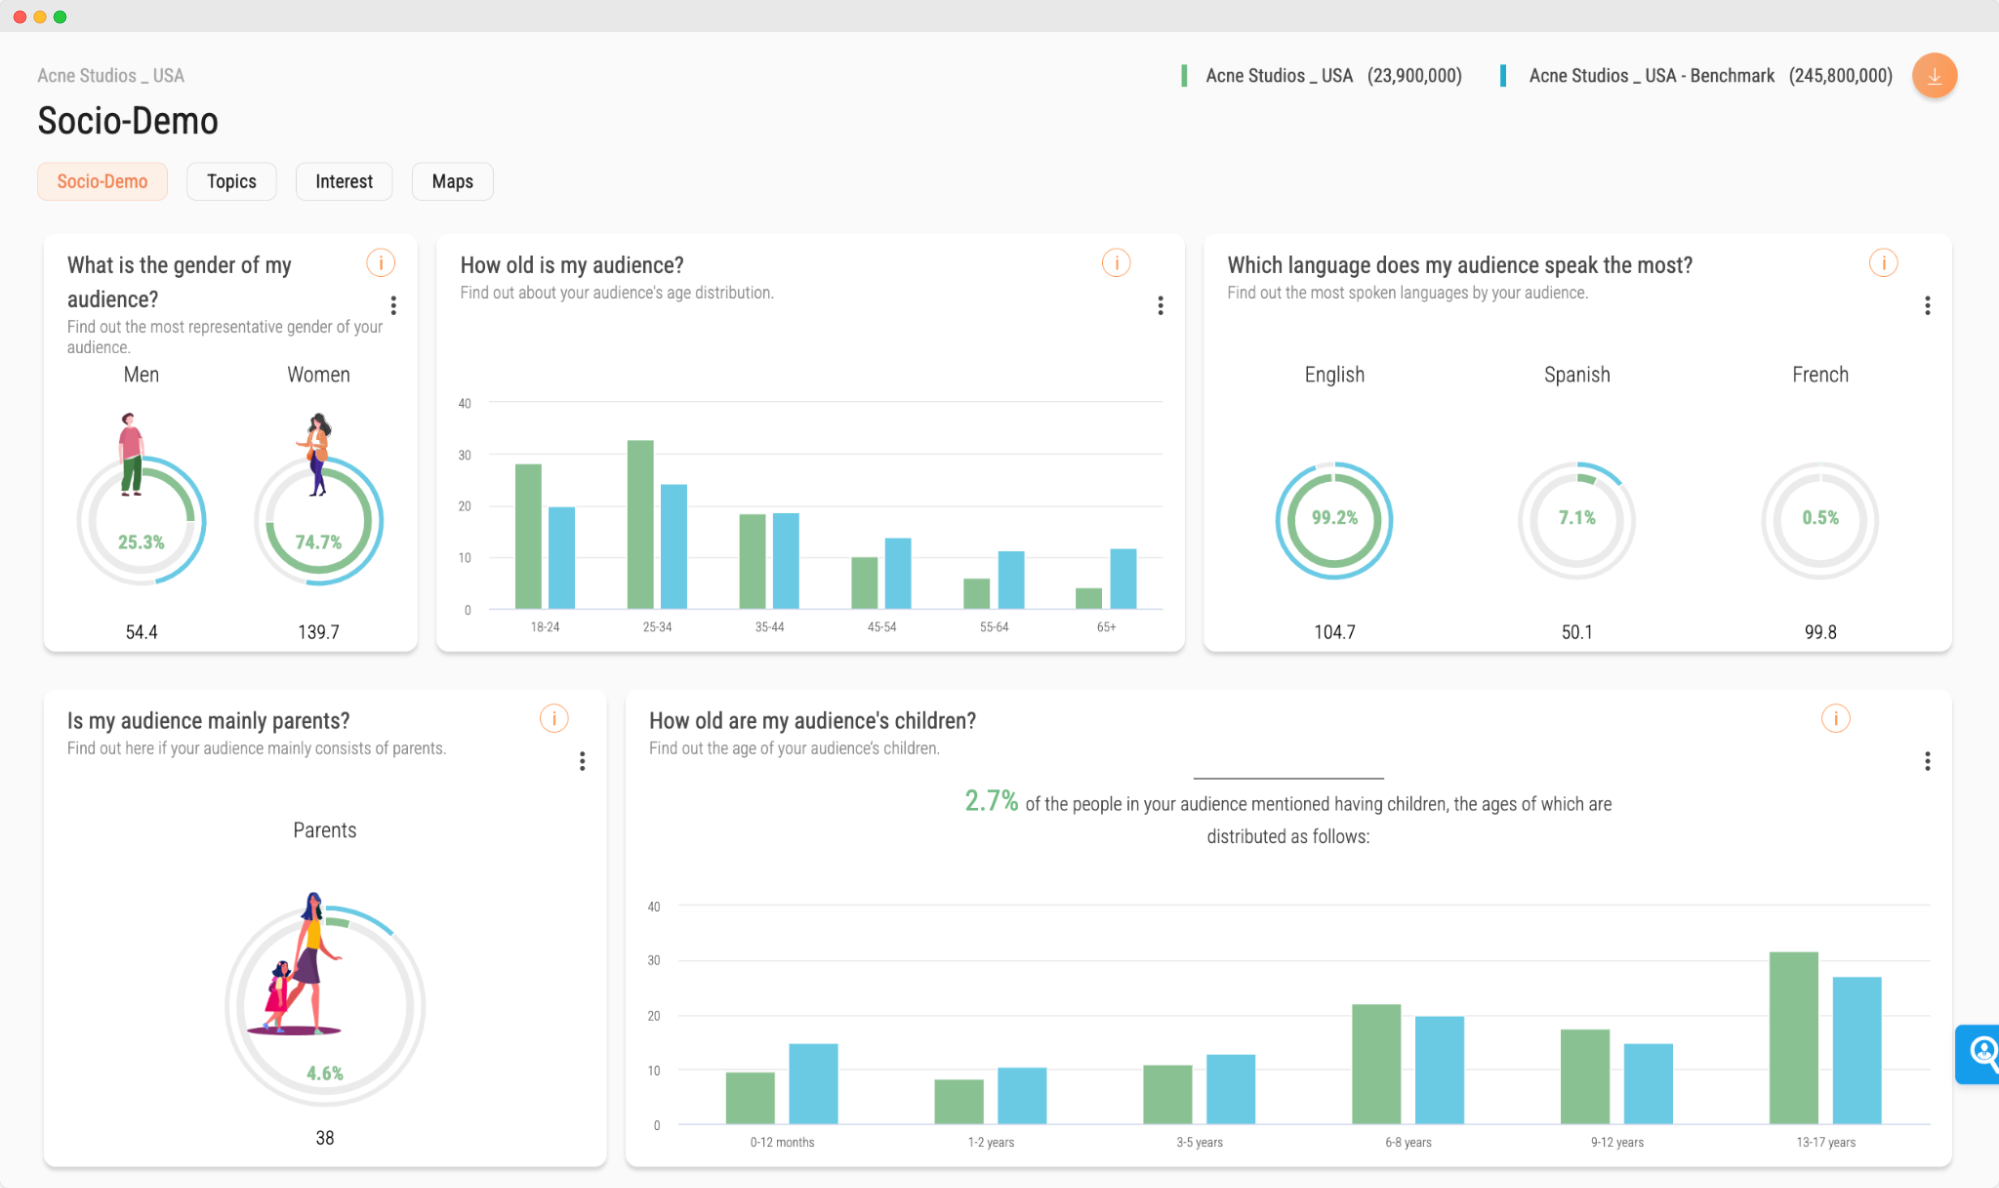Viewport: 1999px width, 1188px height.
Task: Open info icon on children's age card
Action: [x=1835, y=718]
